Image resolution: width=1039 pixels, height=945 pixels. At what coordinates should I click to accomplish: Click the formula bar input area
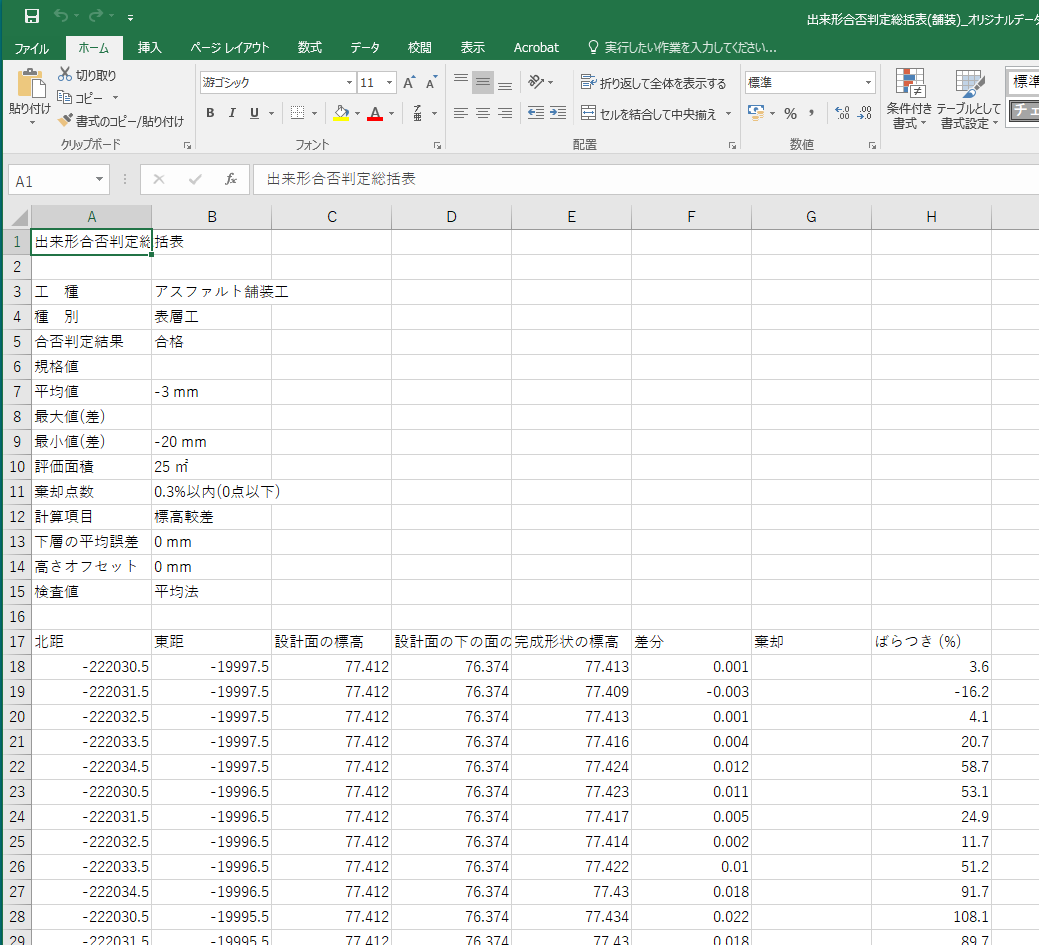tap(646, 179)
